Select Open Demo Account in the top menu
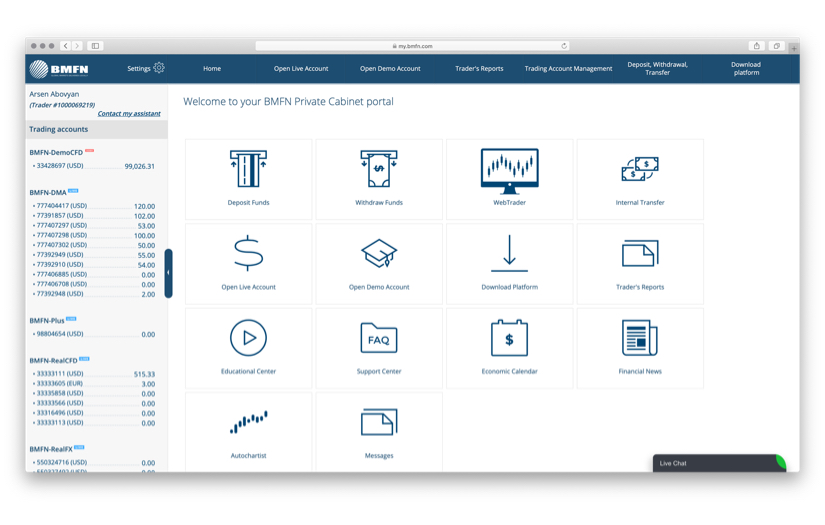This screenshot has width=825, height=525. [390, 68]
